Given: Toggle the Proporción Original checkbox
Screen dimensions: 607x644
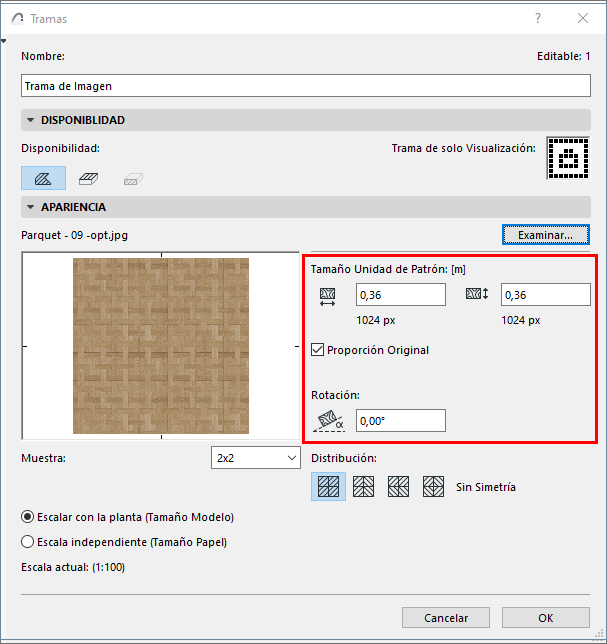Looking at the screenshot, I should [317, 350].
